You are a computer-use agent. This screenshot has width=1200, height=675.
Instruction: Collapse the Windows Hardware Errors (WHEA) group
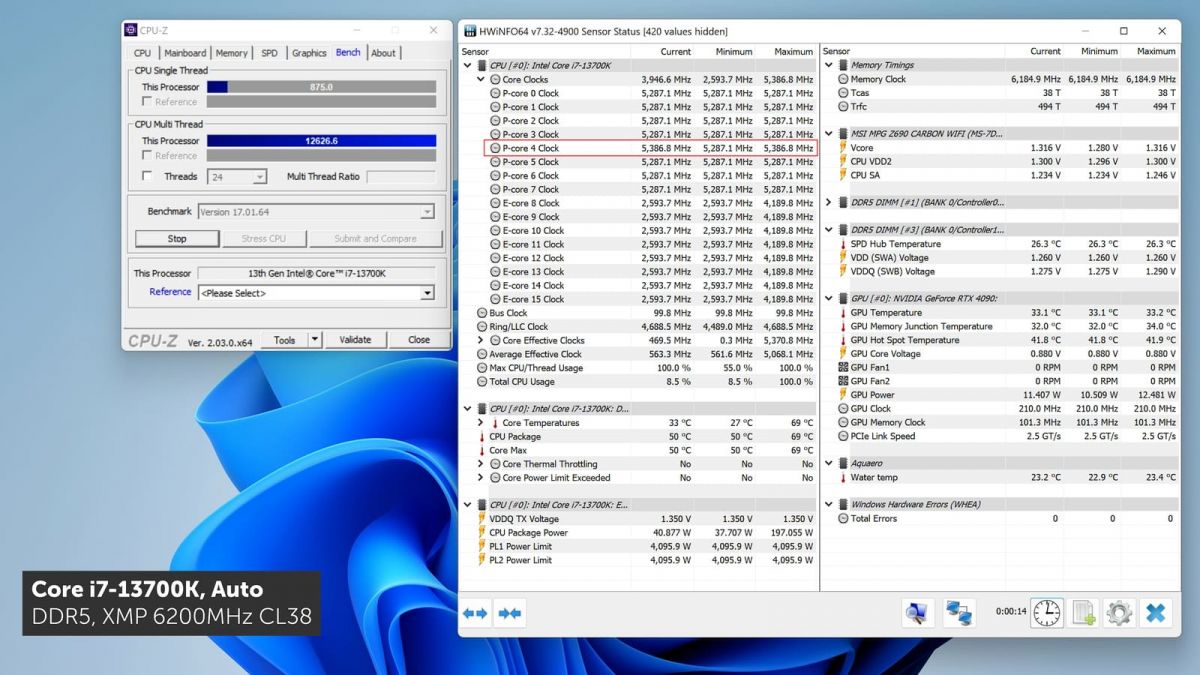[828, 505]
